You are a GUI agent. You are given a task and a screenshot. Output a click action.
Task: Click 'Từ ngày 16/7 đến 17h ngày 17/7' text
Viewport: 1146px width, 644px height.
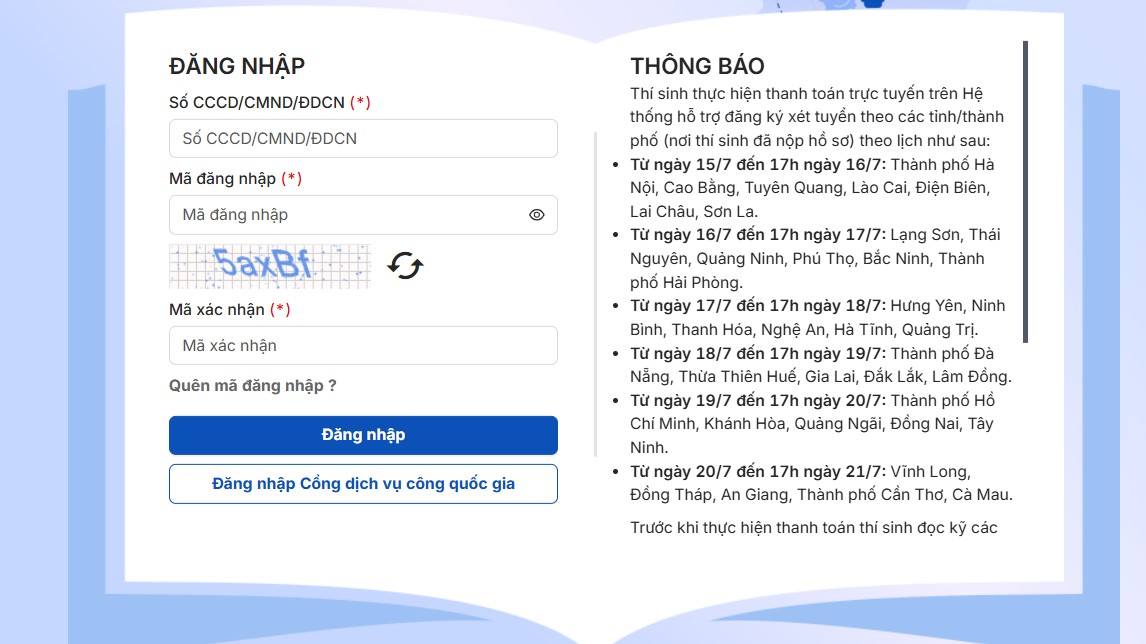[x=758, y=235]
